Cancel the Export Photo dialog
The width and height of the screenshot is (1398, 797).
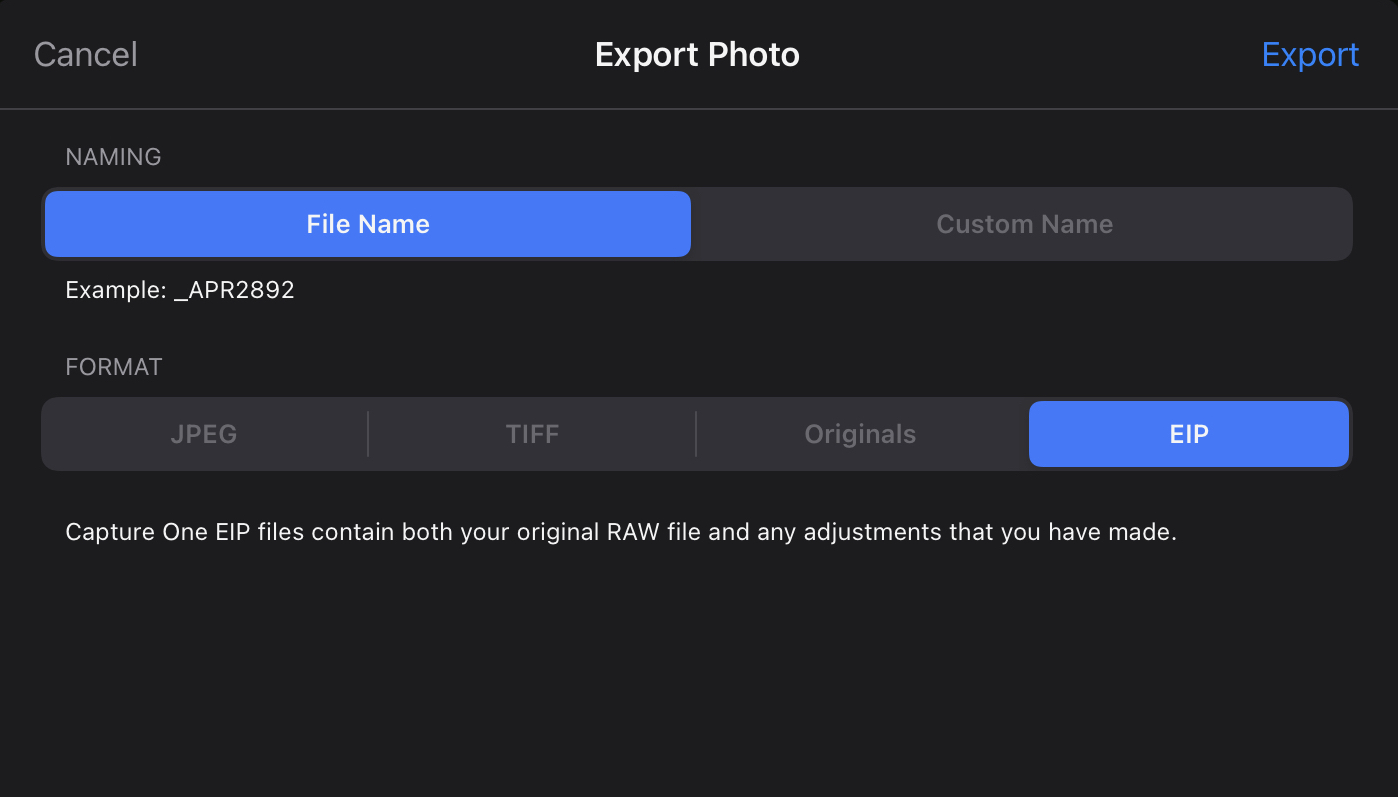pos(86,54)
